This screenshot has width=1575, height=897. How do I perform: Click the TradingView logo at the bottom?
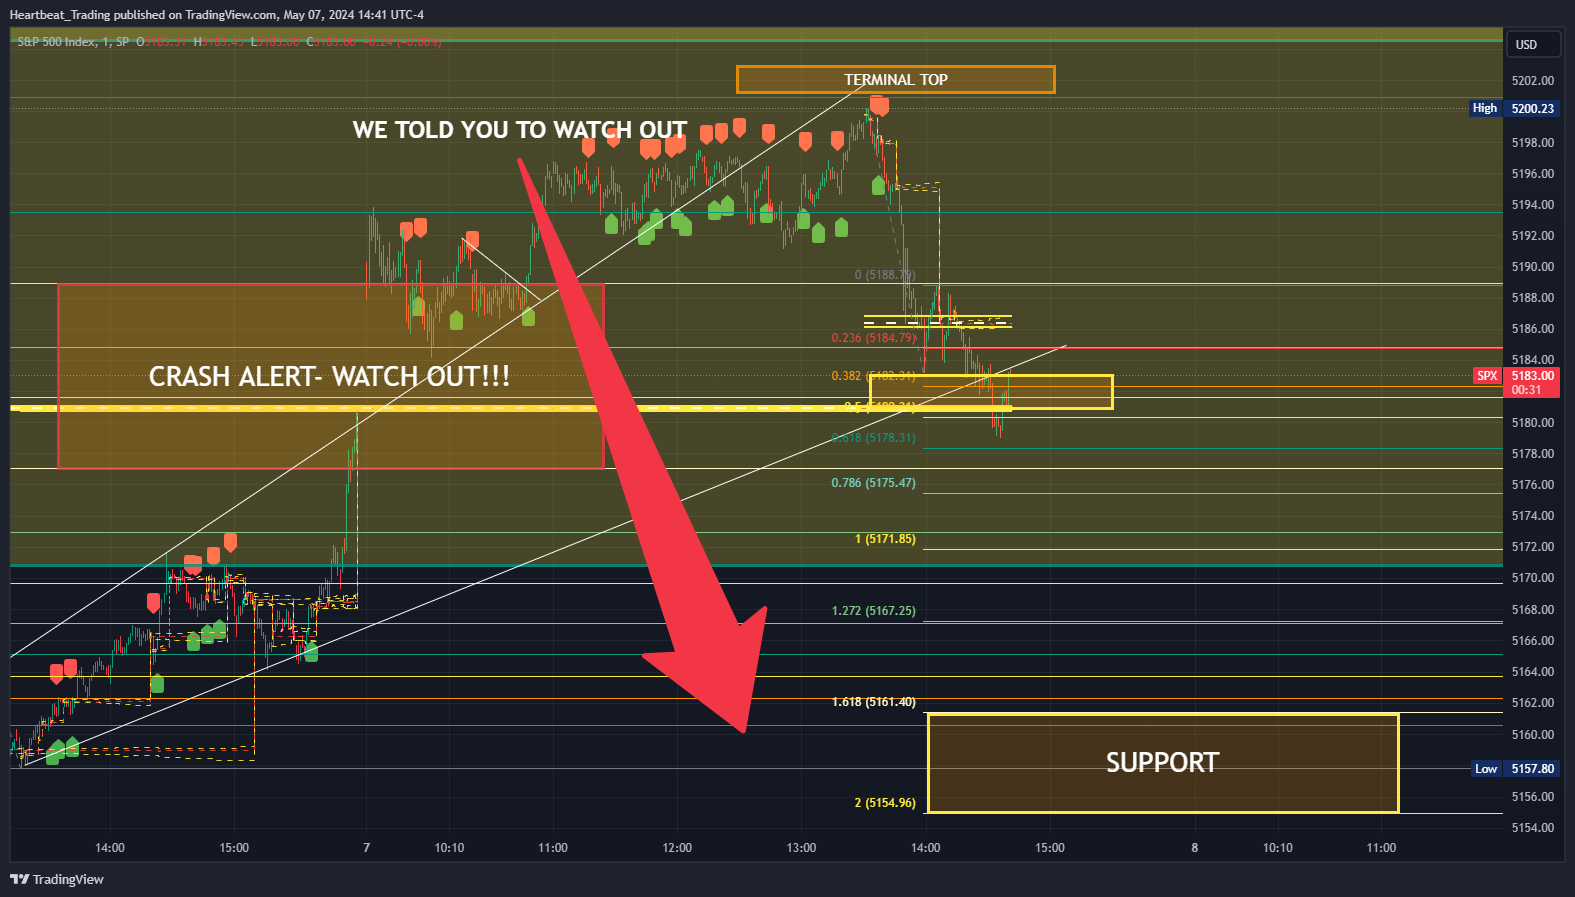coord(57,879)
